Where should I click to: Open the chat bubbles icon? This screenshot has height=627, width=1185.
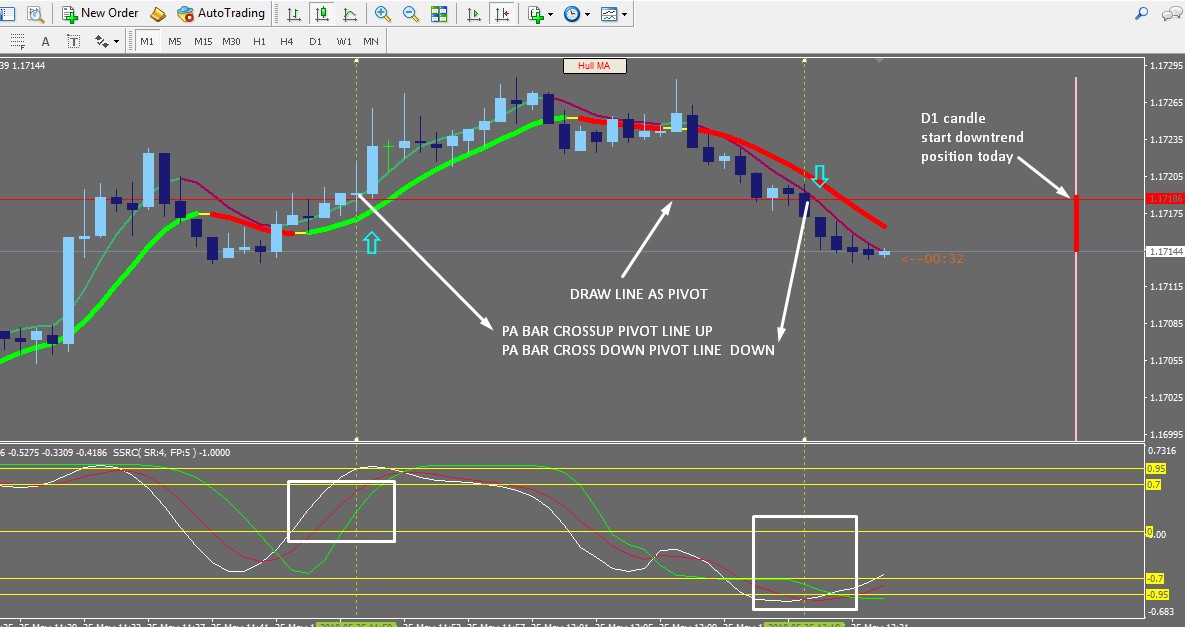[x=1173, y=14]
